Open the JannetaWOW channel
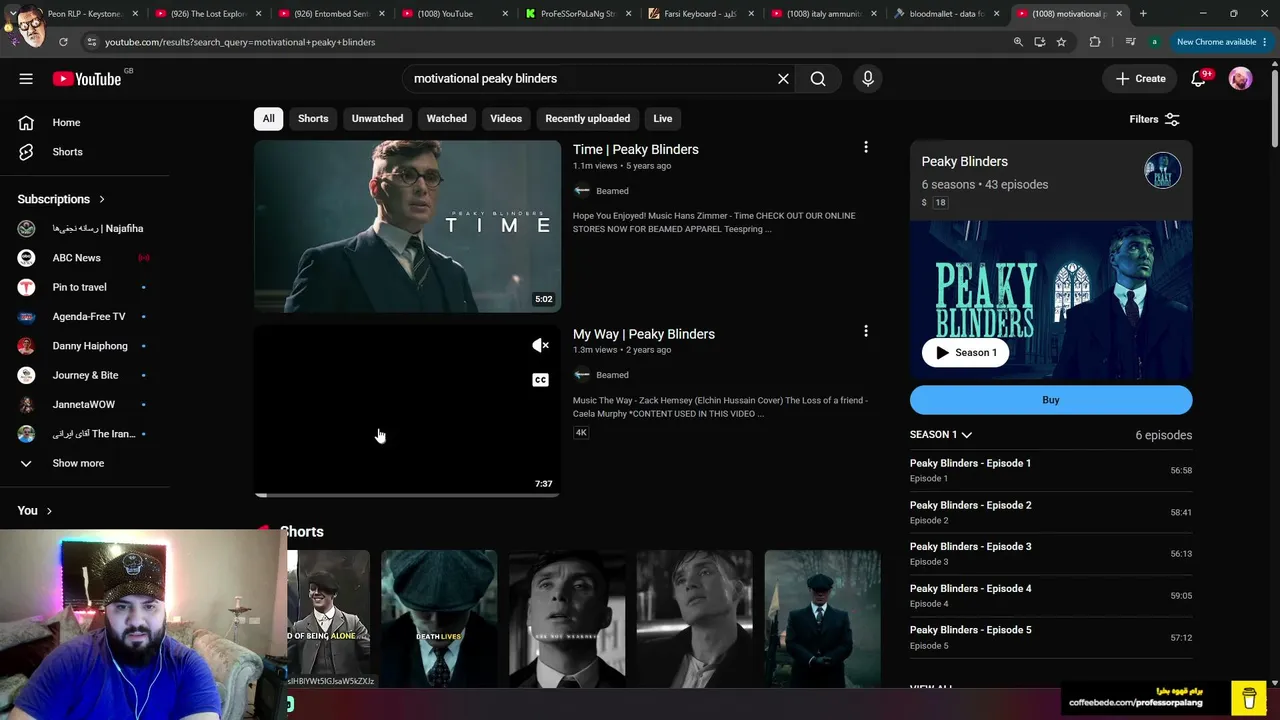This screenshot has width=1280, height=720. click(x=84, y=404)
